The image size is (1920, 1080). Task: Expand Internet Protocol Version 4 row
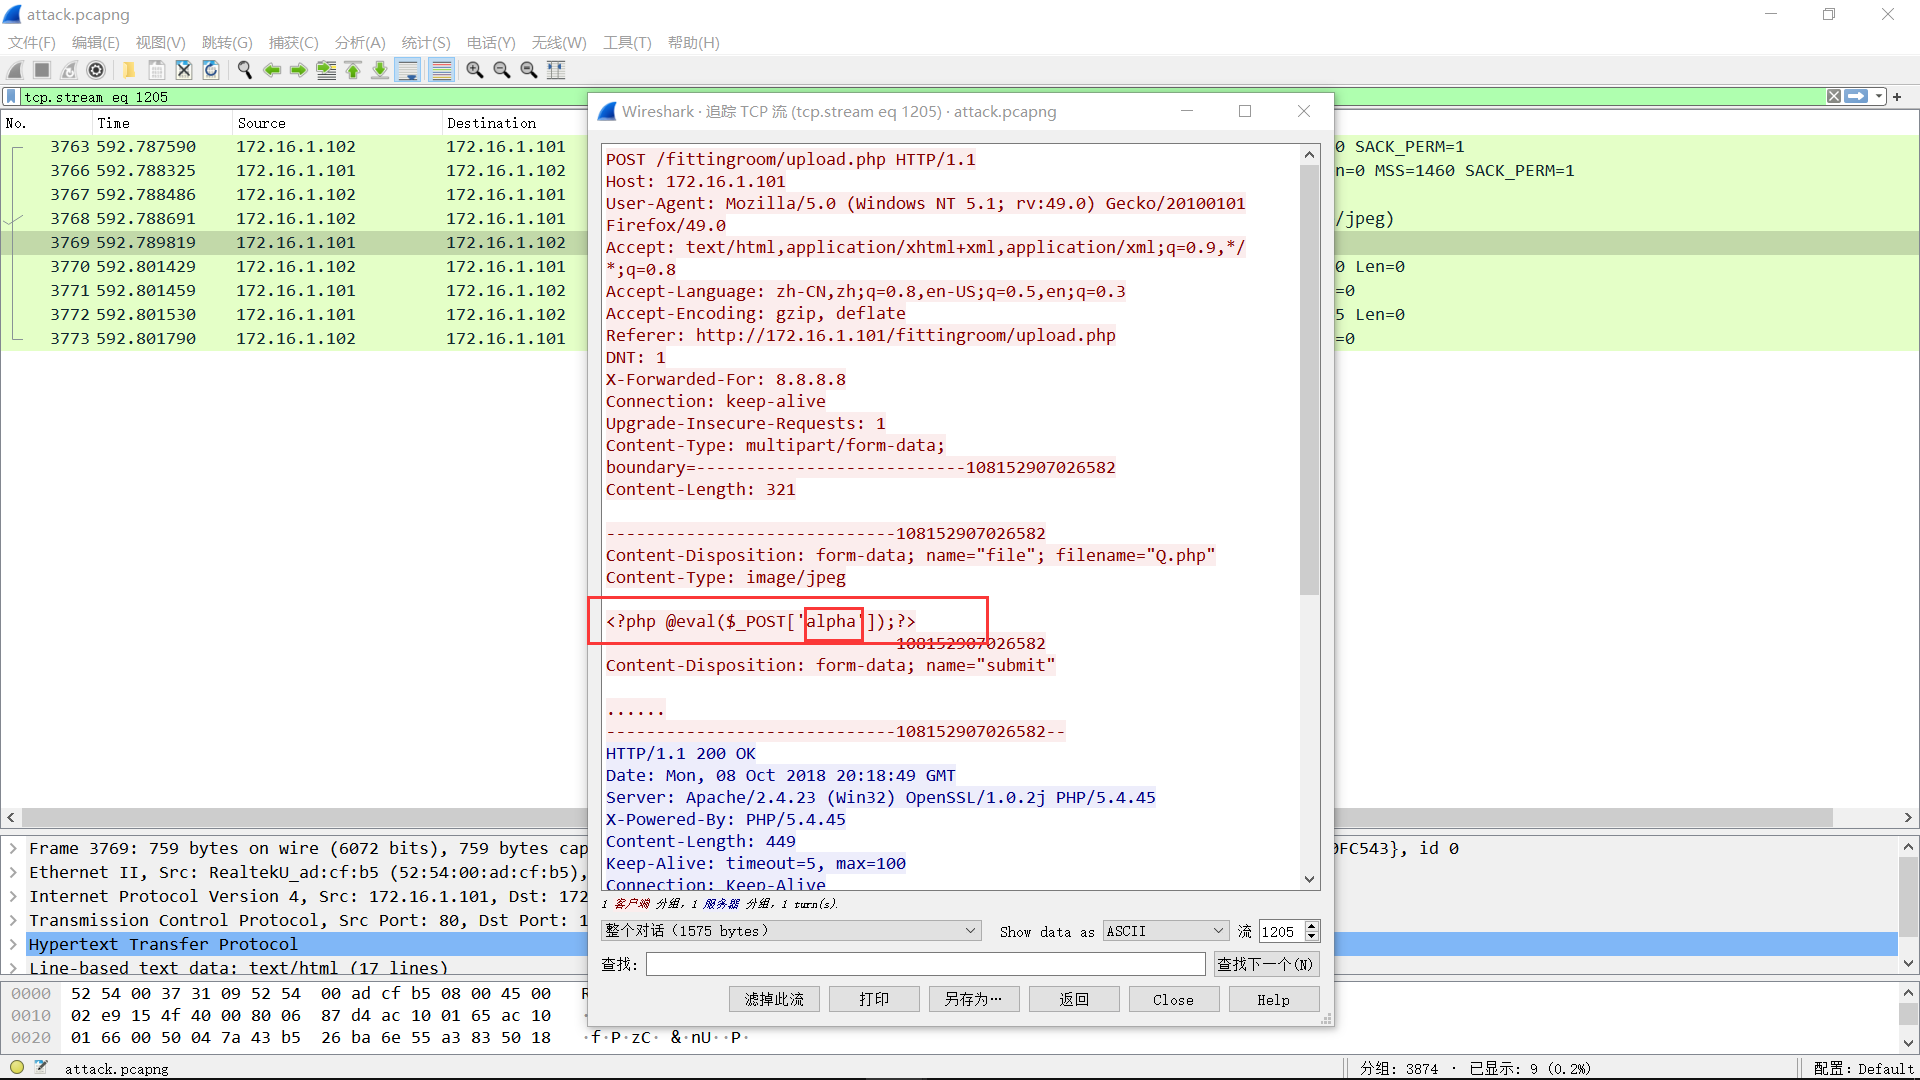[x=13, y=896]
